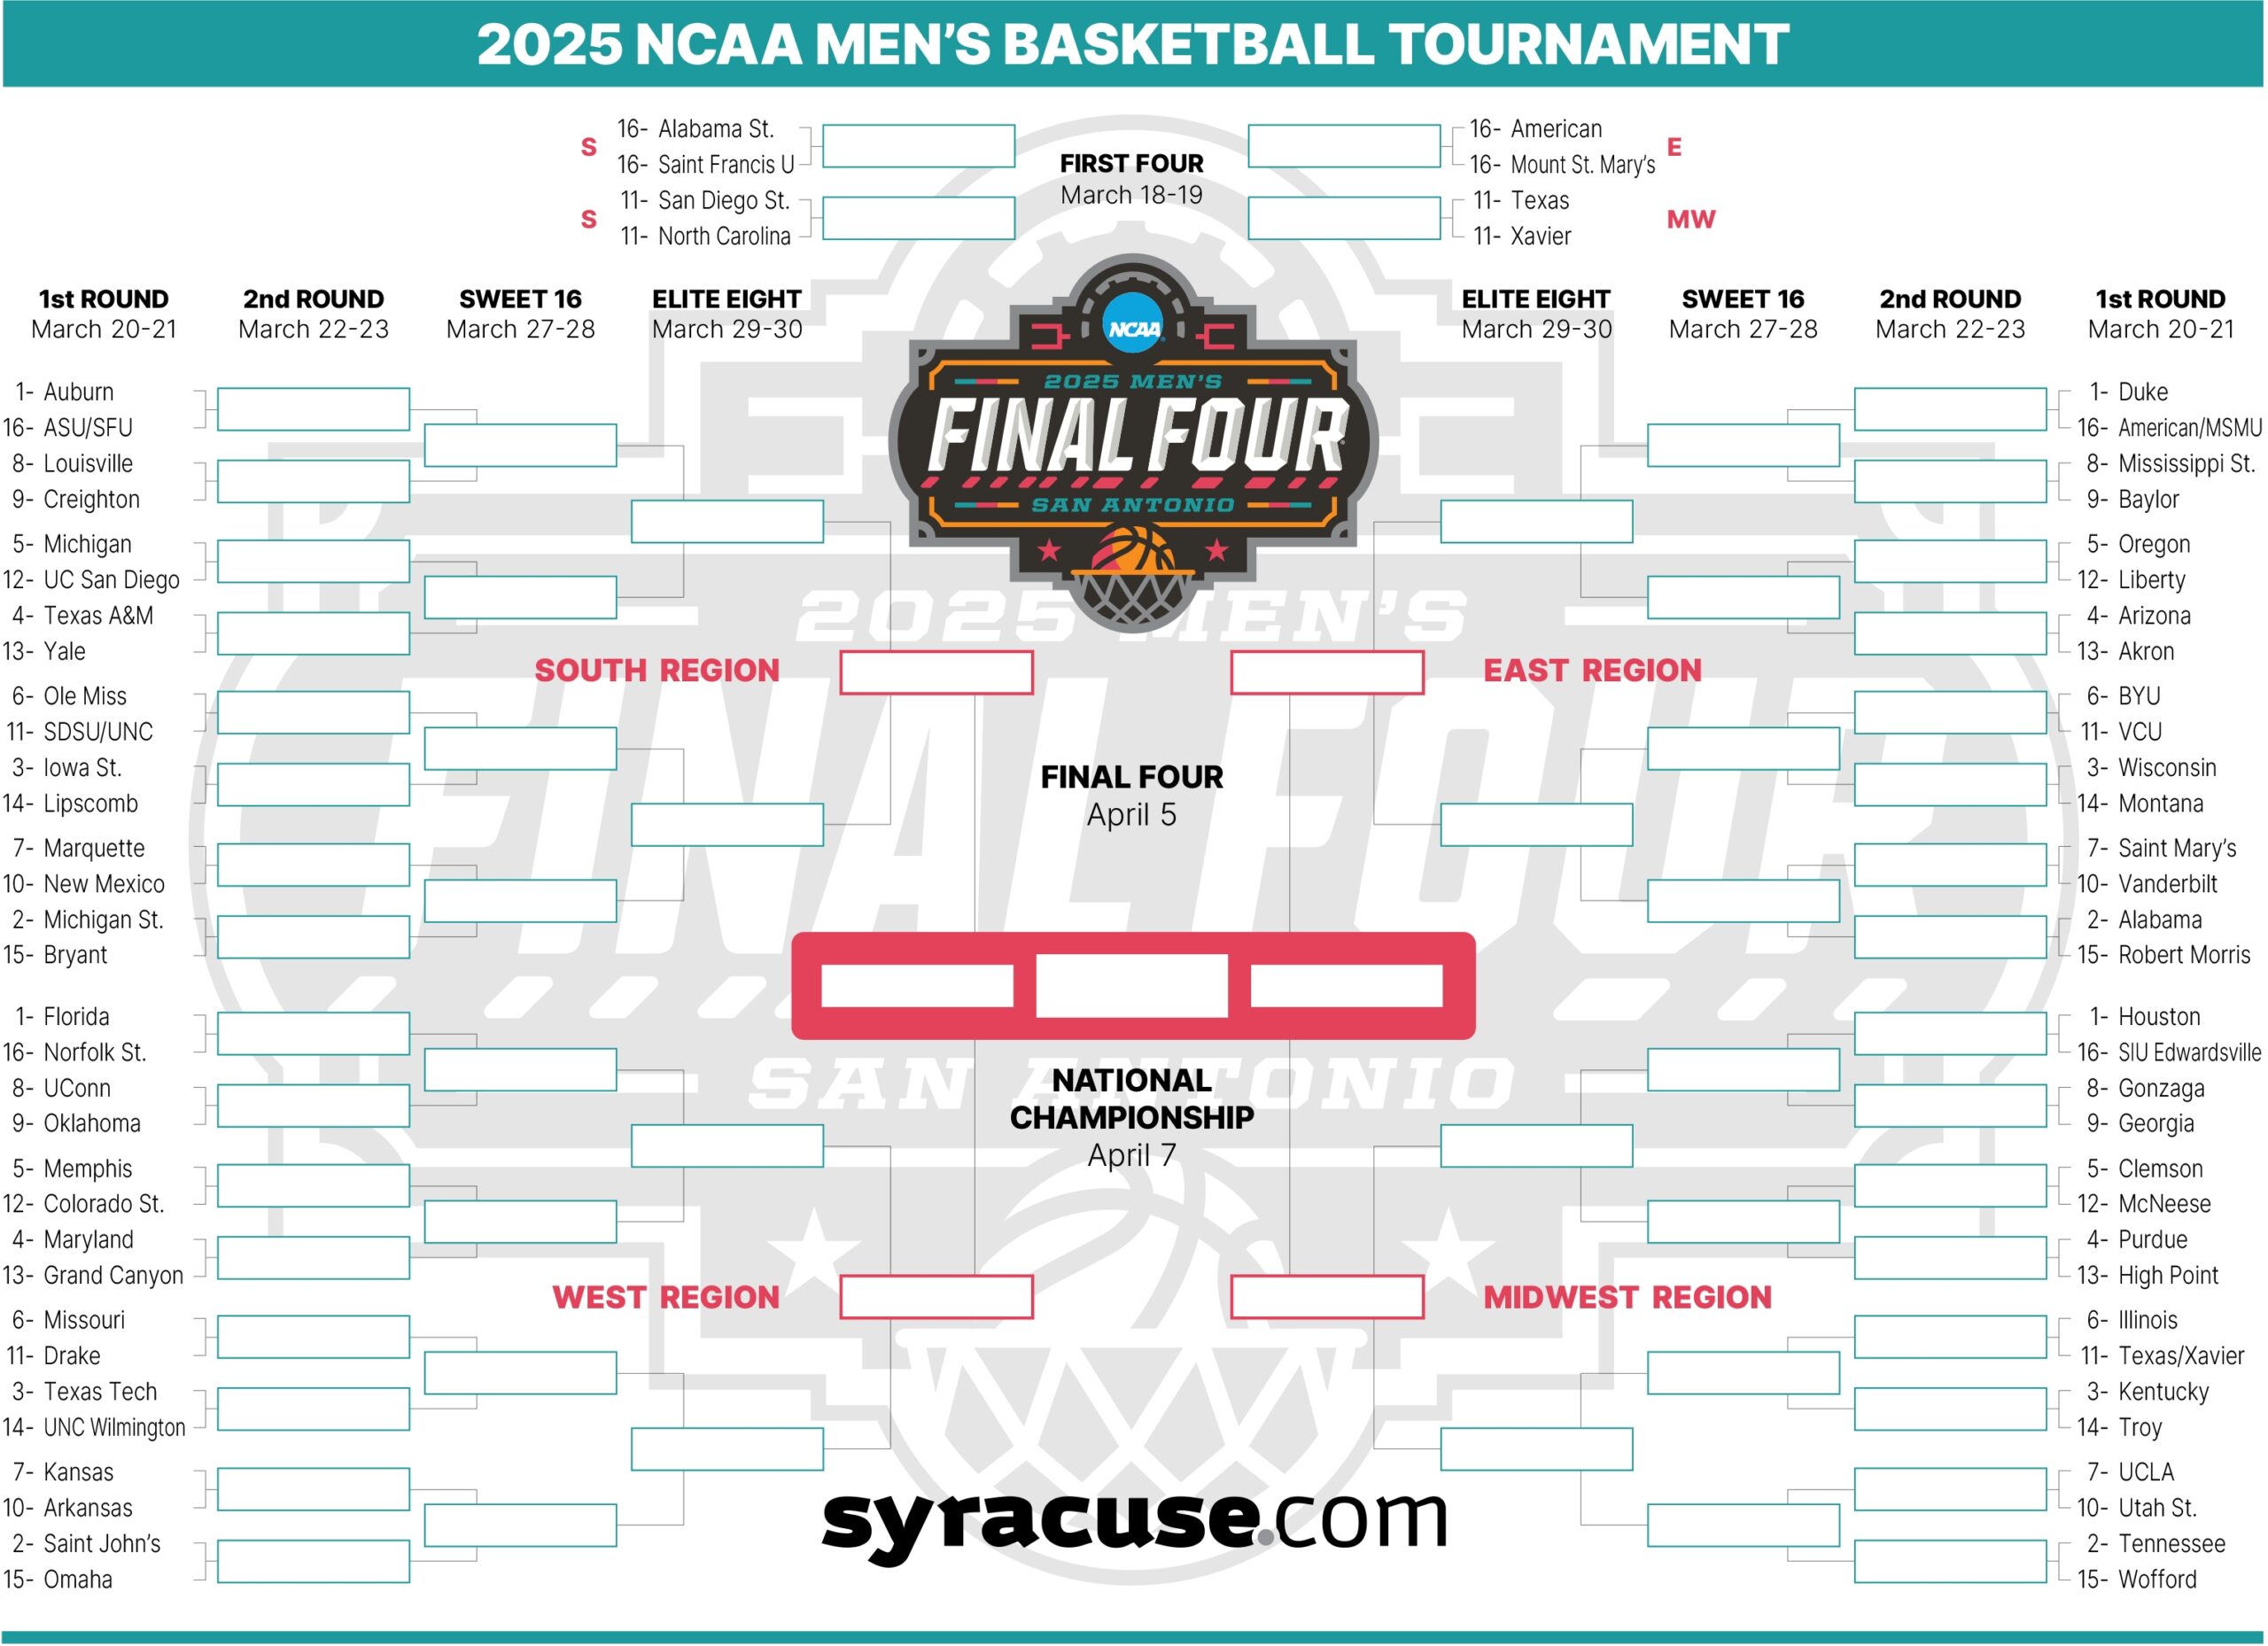Click the First Four heading
The height and width of the screenshot is (1646, 2268).
point(1132,163)
